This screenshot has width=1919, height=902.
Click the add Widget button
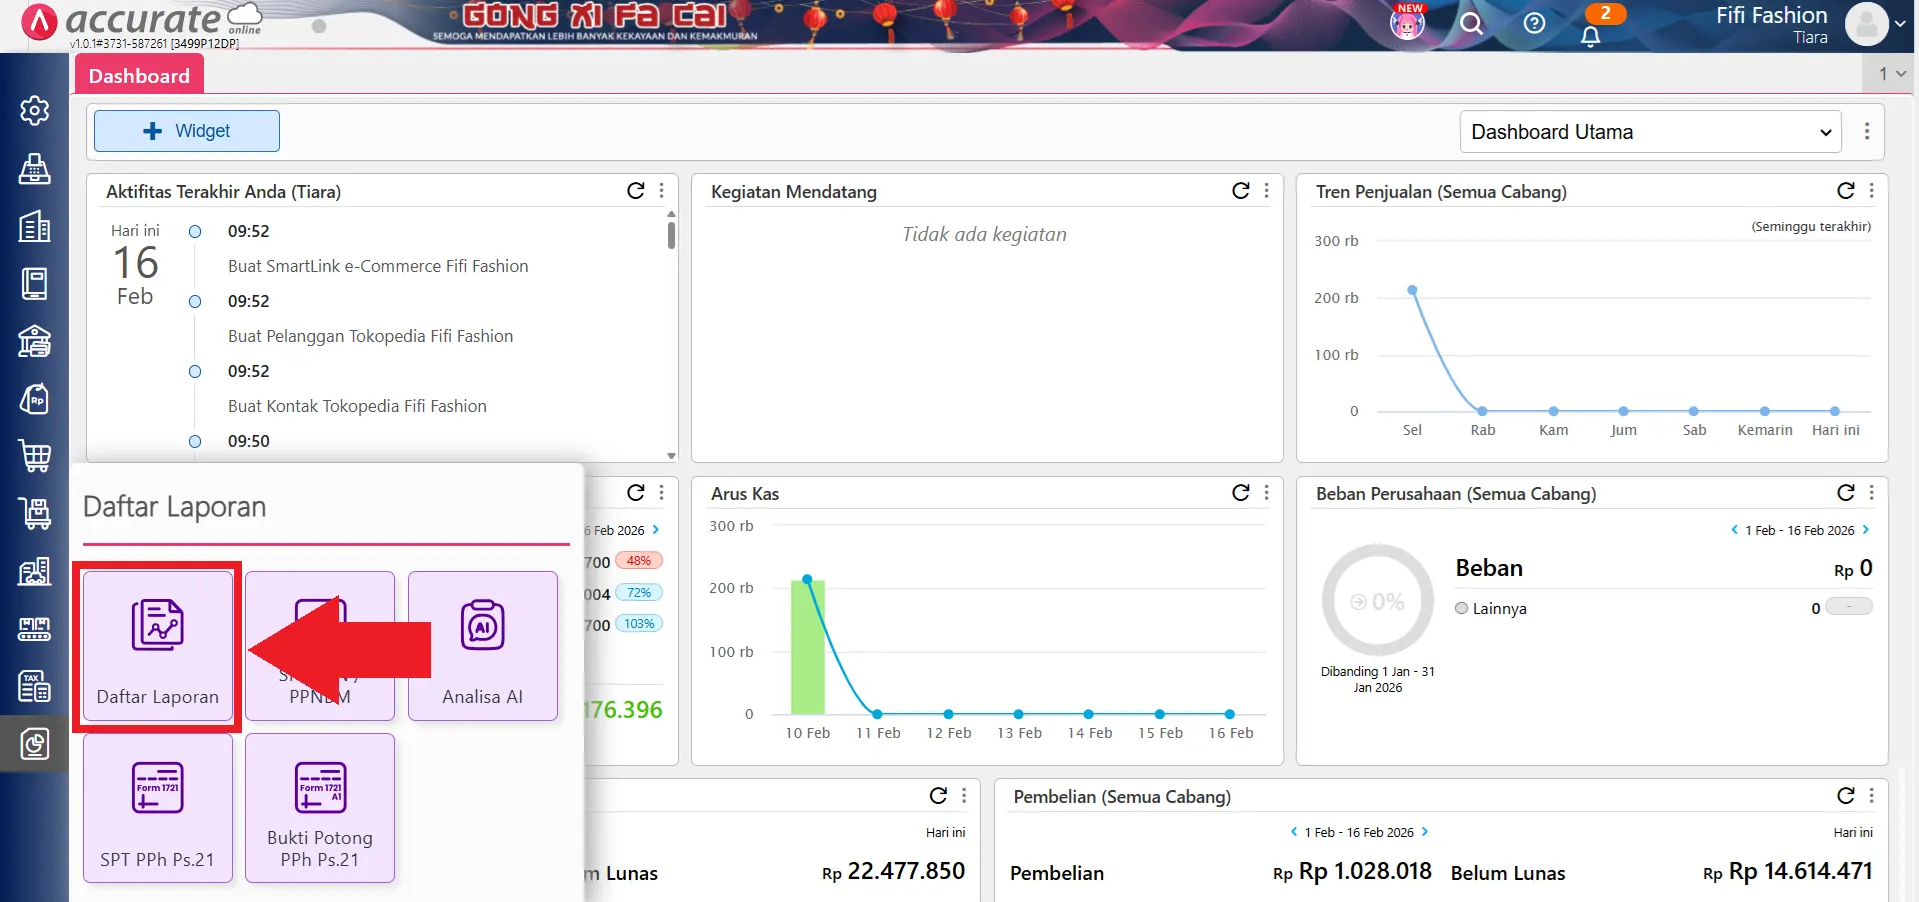click(187, 131)
